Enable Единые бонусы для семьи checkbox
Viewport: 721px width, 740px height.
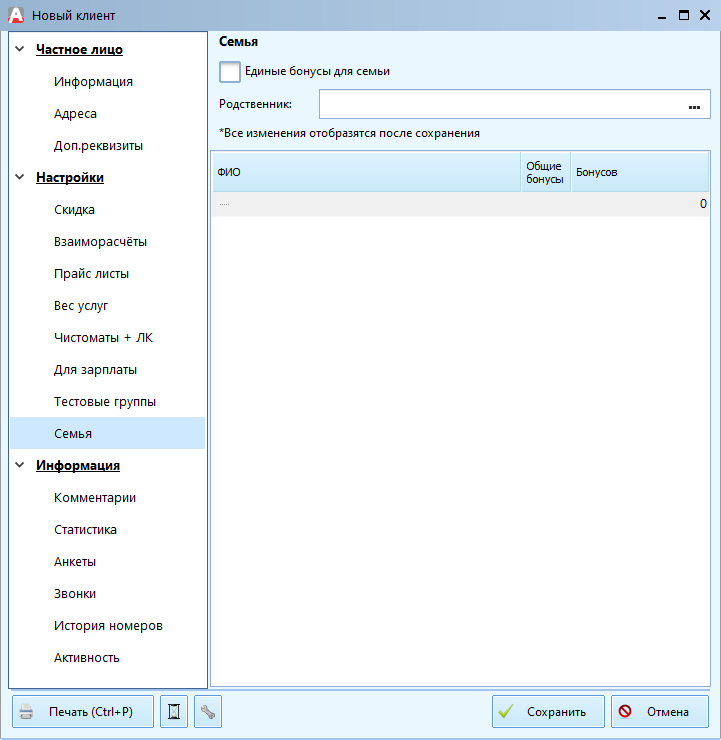click(x=230, y=72)
